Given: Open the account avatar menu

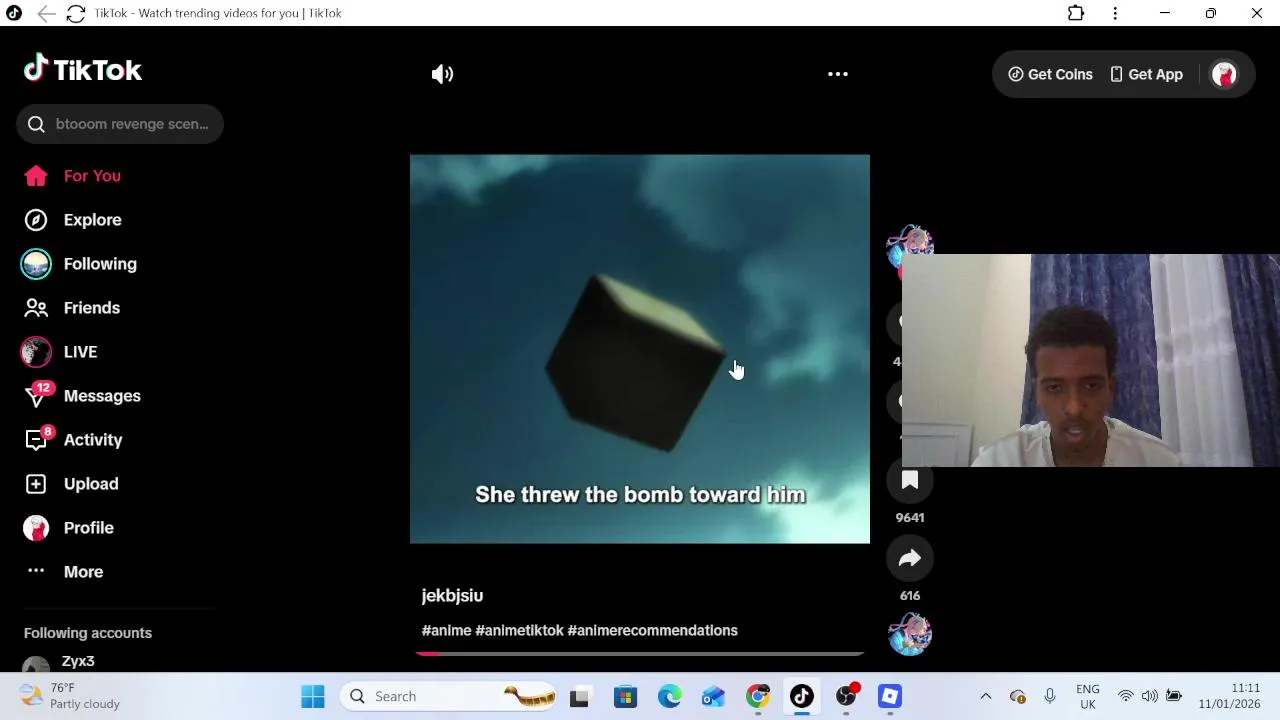Looking at the screenshot, I should pyautogui.click(x=1224, y=74).
